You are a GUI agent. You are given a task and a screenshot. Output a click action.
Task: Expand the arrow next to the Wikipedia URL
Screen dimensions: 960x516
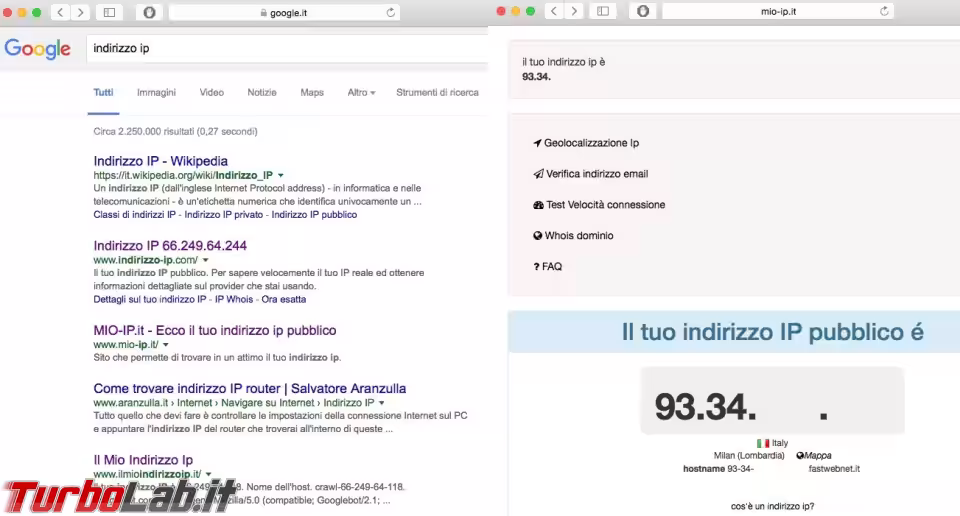280,176
